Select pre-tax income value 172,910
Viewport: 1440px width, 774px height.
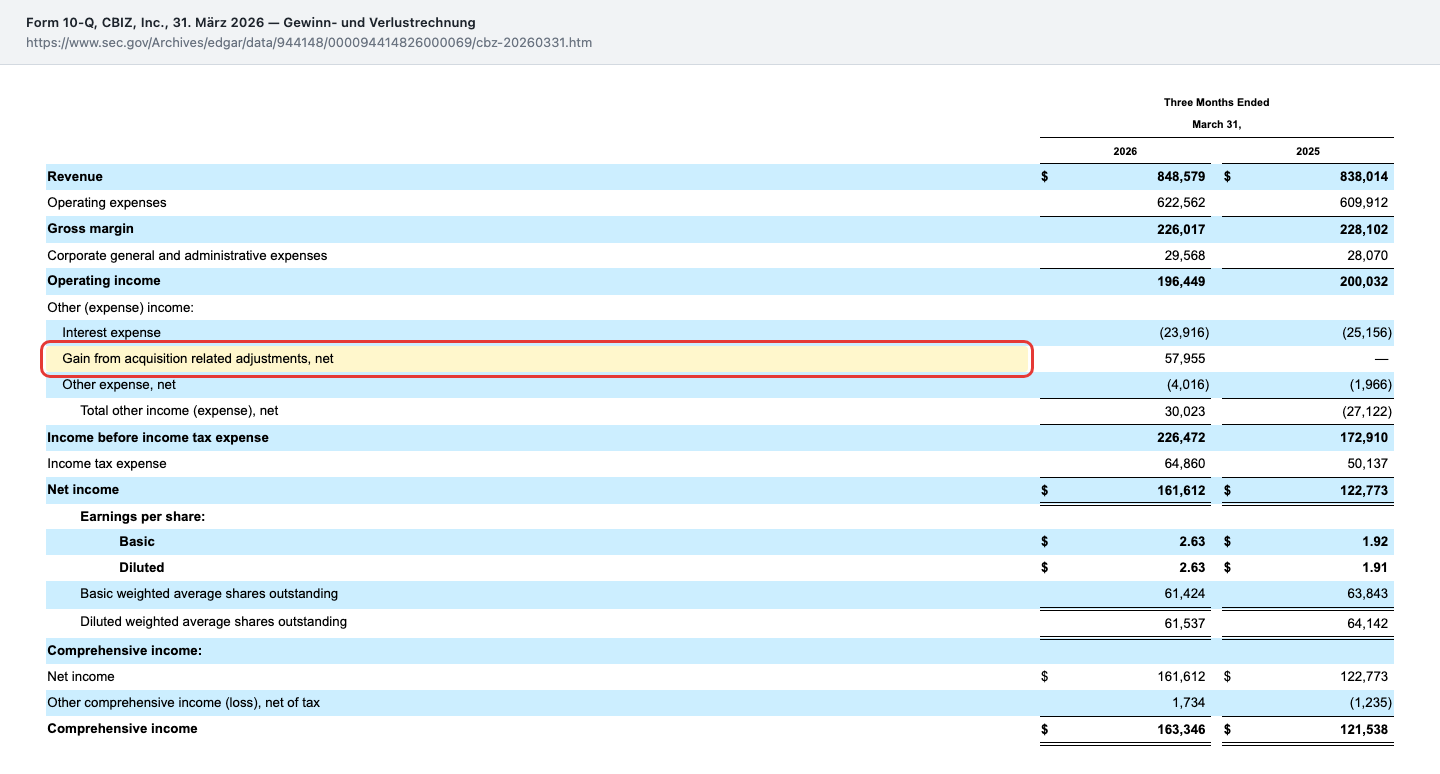(1363, 438)
